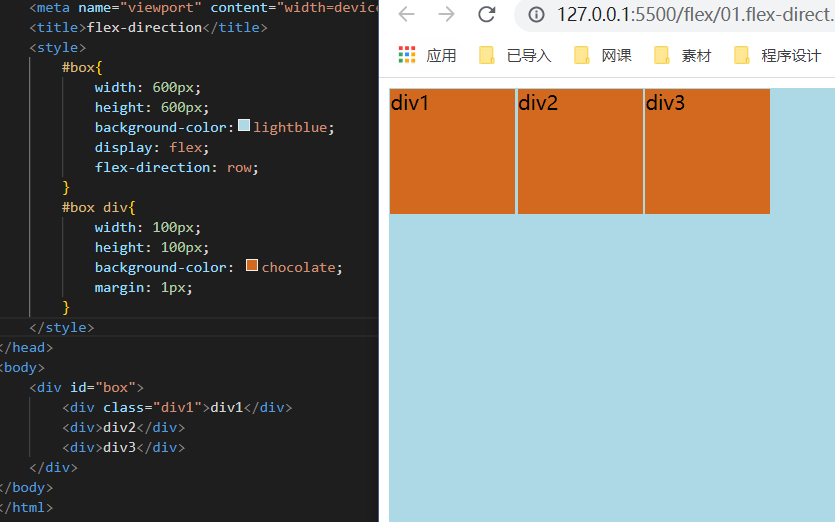
Task: Click the browser back arrow
Action: pos(406,14)
